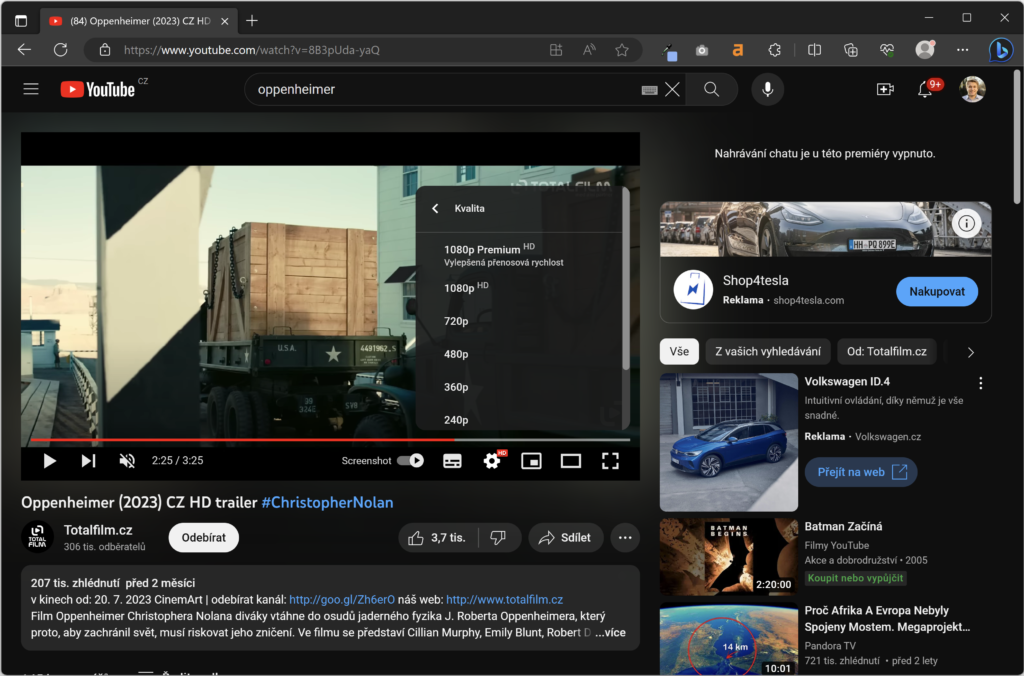The width and height of the screenshot is (1024, 676).
Task: Open the player settings gear
Action: coord(492,461)
